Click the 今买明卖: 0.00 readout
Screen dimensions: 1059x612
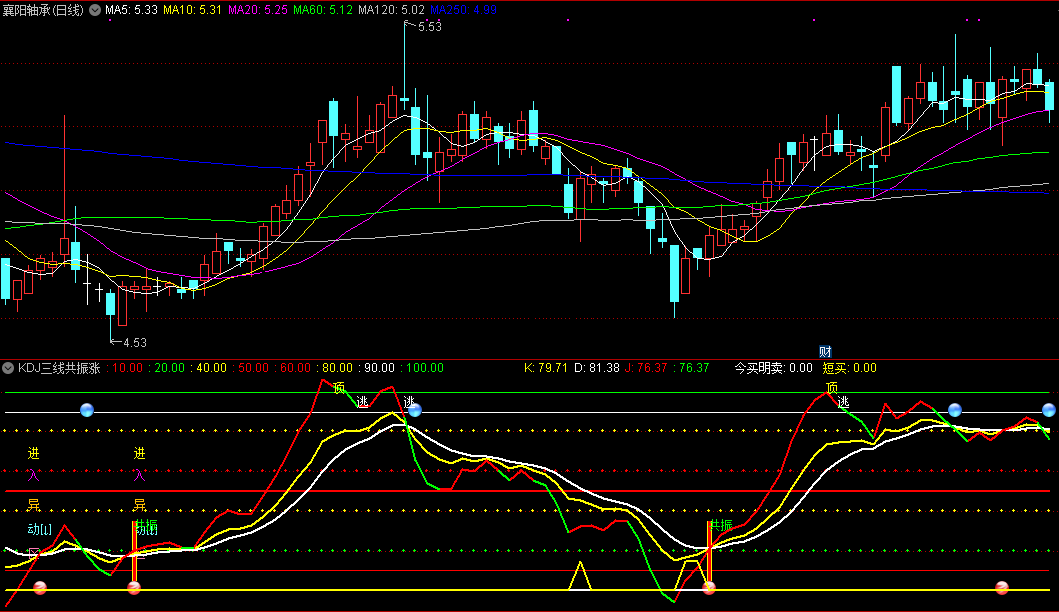coord(773,368)
